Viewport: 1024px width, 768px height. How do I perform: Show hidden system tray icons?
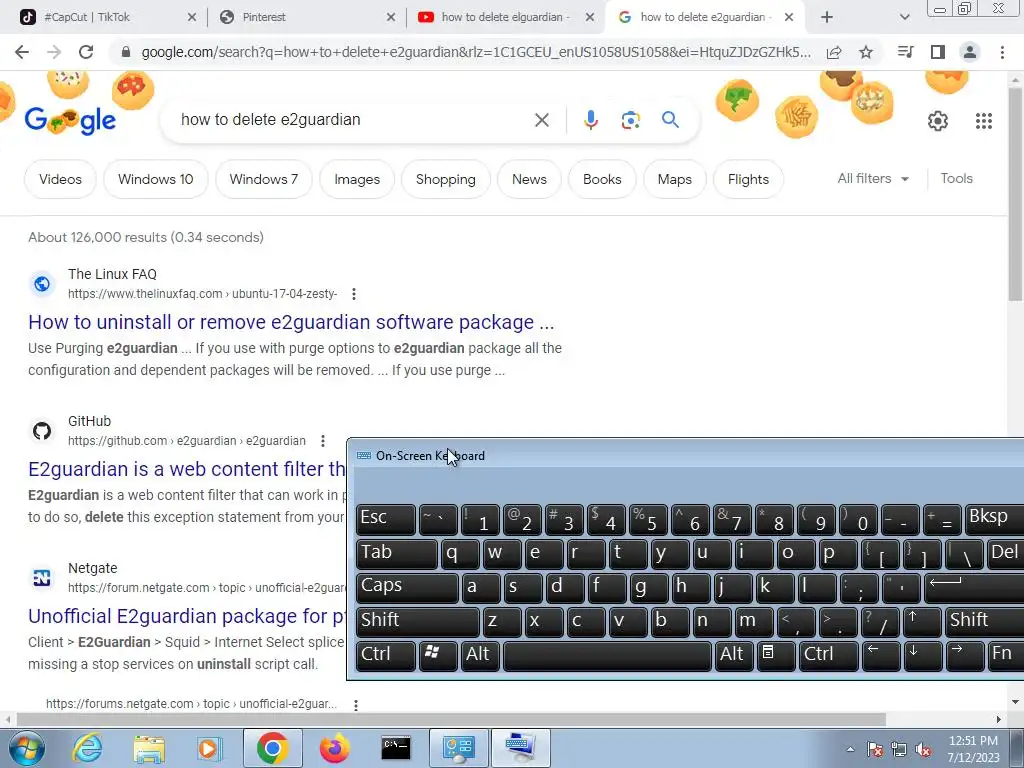pyautogui.click(x=850, y=749)
